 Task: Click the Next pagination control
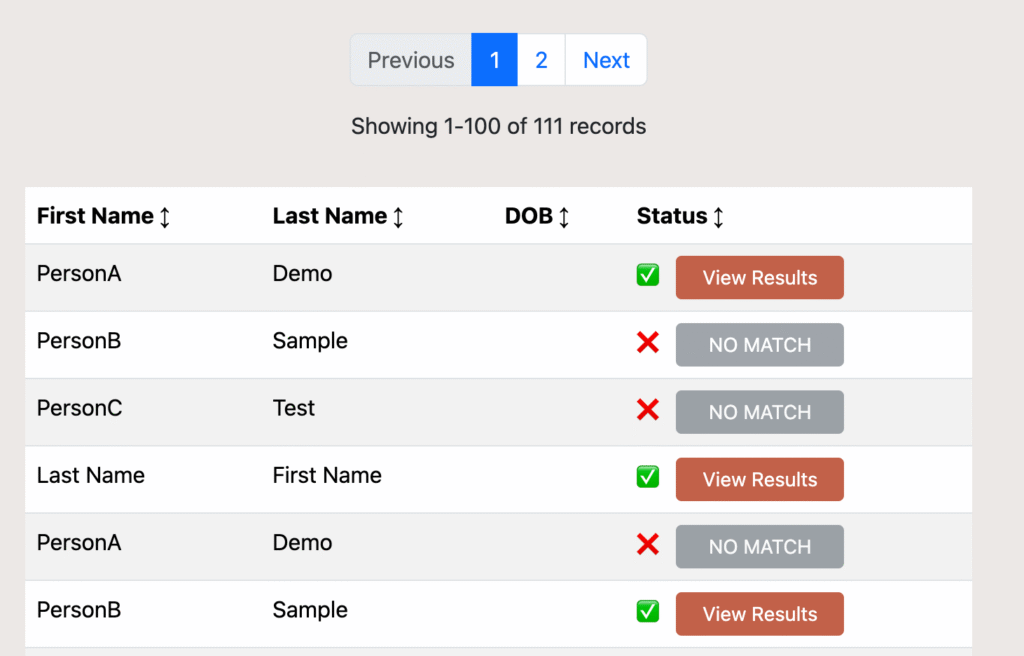pos(606,60)
